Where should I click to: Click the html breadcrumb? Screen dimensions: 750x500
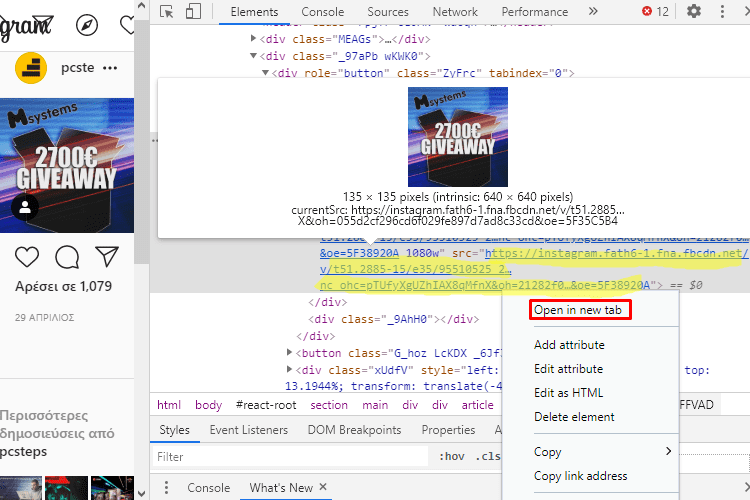(x=169, y=405)
